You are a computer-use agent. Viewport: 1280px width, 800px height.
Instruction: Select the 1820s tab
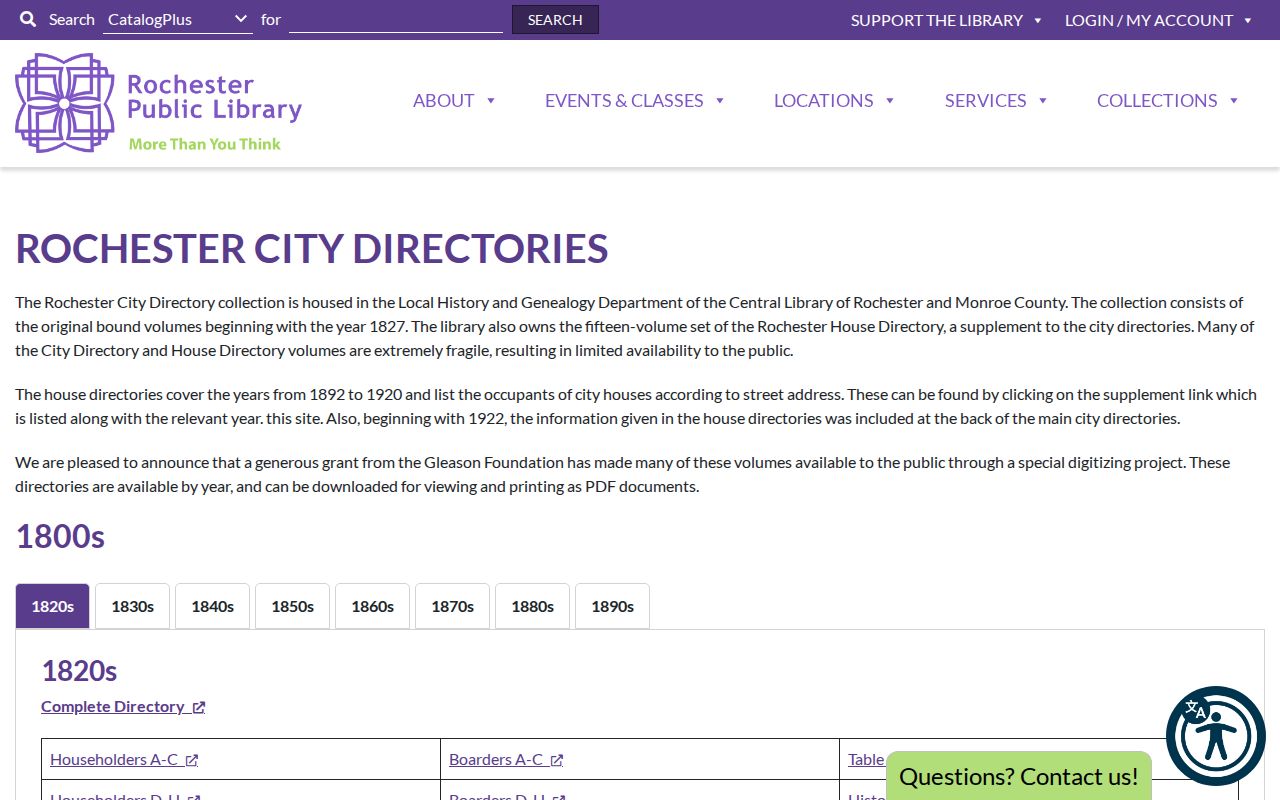(52, 606)
